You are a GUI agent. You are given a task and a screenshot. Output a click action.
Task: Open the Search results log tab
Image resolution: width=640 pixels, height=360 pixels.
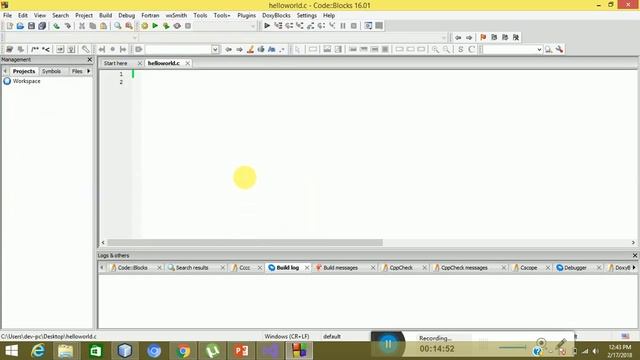[x=191, y=268]
